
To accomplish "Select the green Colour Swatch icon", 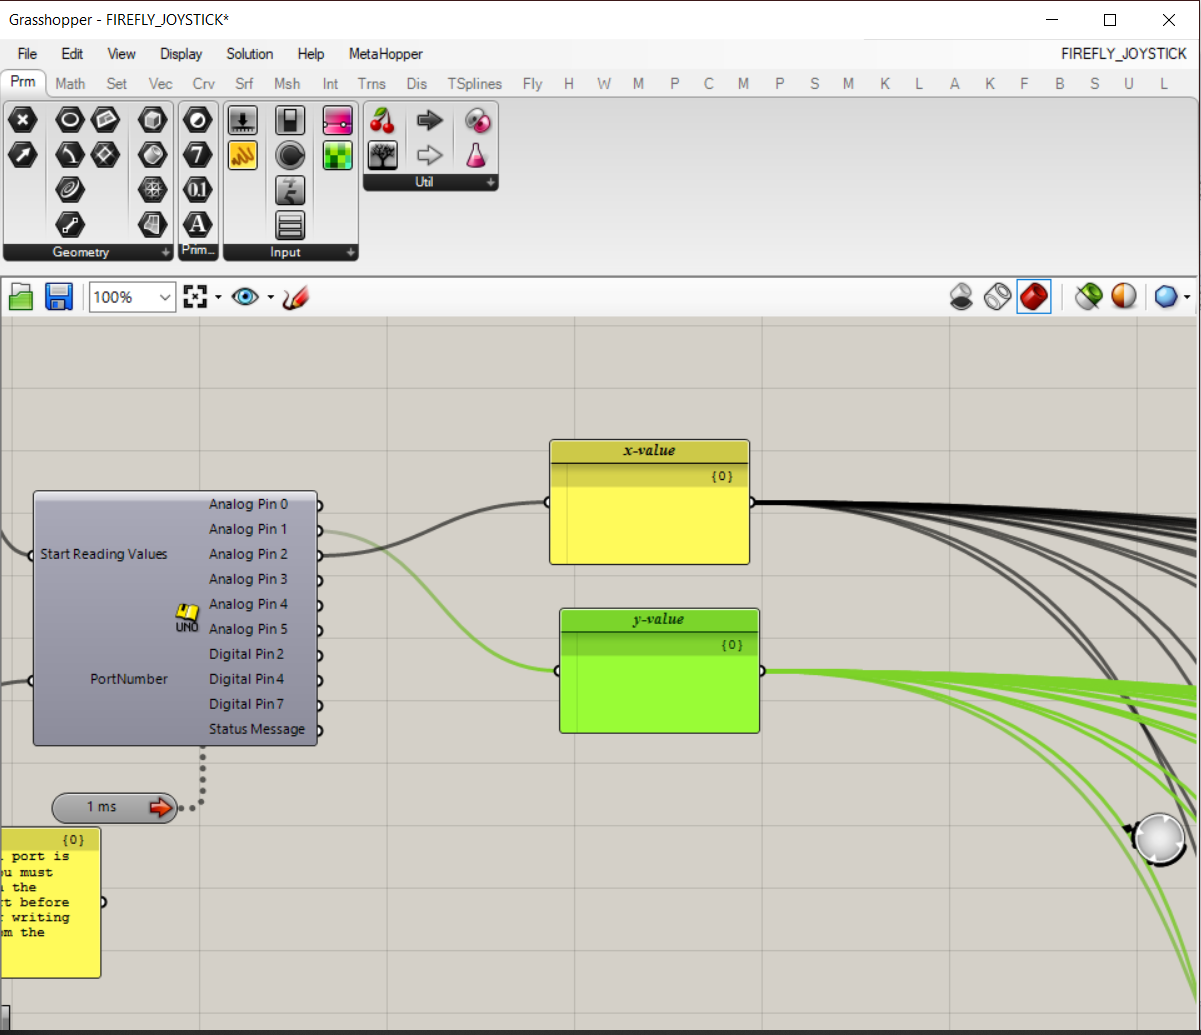I will click(337, 155).
